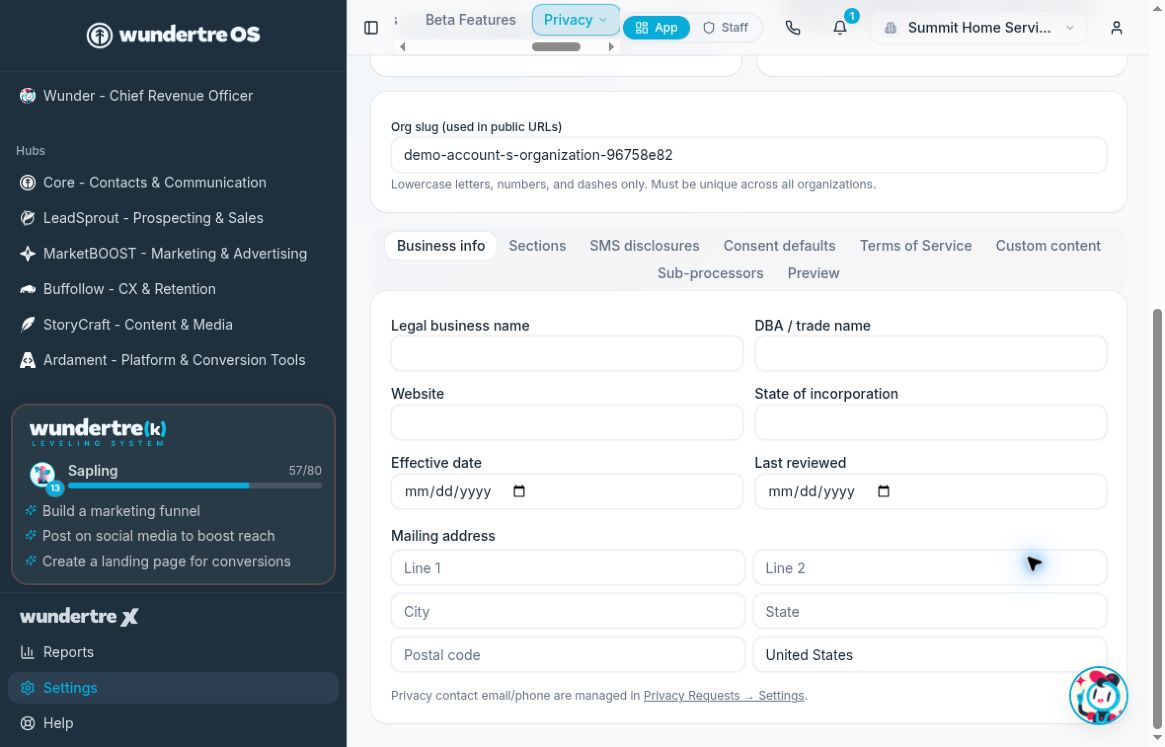
Task: Open Post on social media task
Action: click(x=158, y=537)
